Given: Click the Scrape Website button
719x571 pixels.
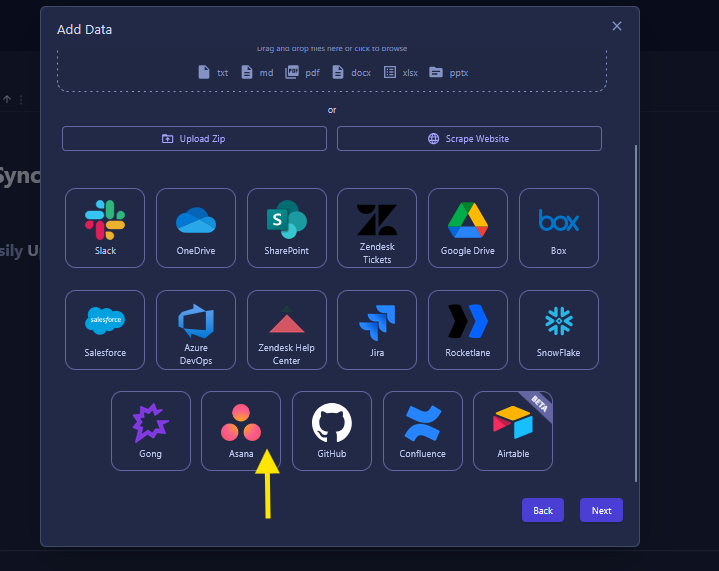Looking at the screenshot, I should click(x=469, y=139).
